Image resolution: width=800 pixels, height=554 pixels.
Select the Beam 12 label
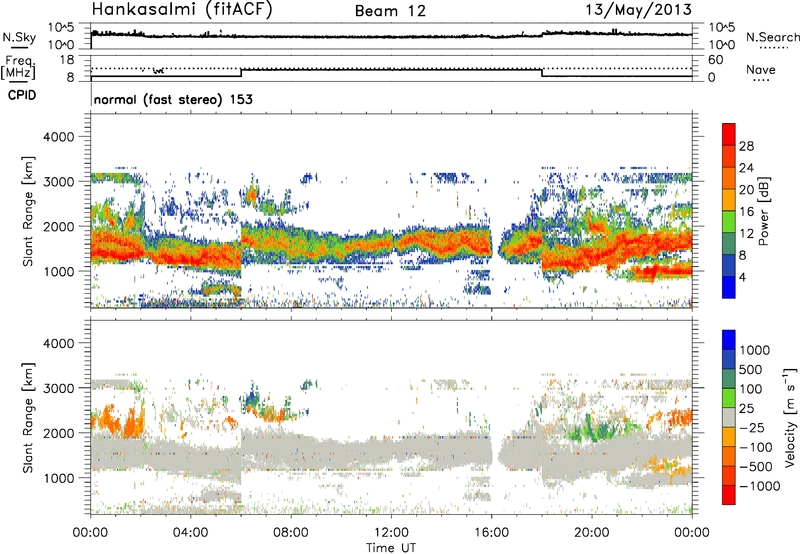point(390,11)
